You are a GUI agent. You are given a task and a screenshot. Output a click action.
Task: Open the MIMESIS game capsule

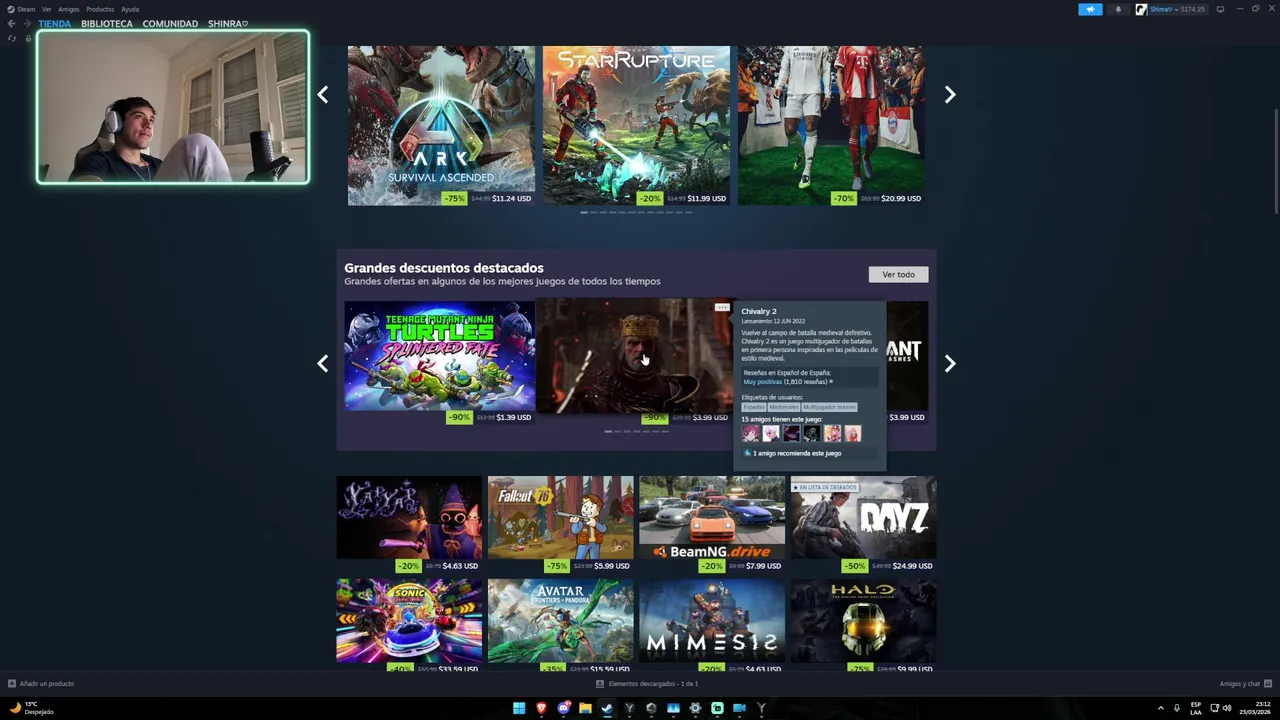[x=712, y=620]
